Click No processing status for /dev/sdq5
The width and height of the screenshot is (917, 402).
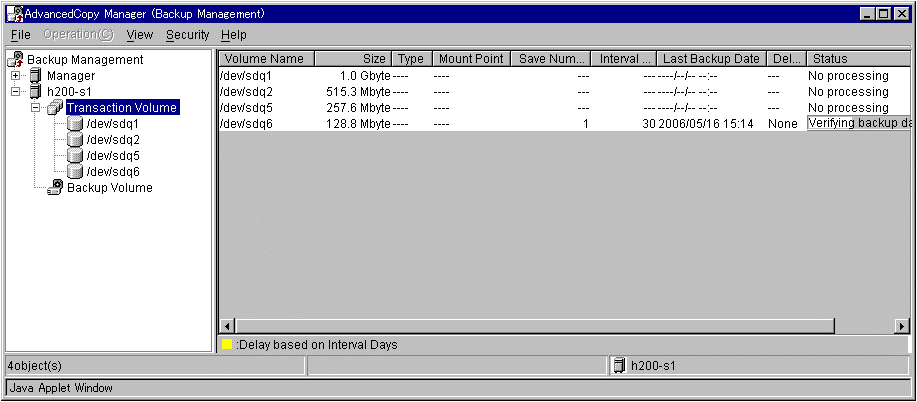848,108
